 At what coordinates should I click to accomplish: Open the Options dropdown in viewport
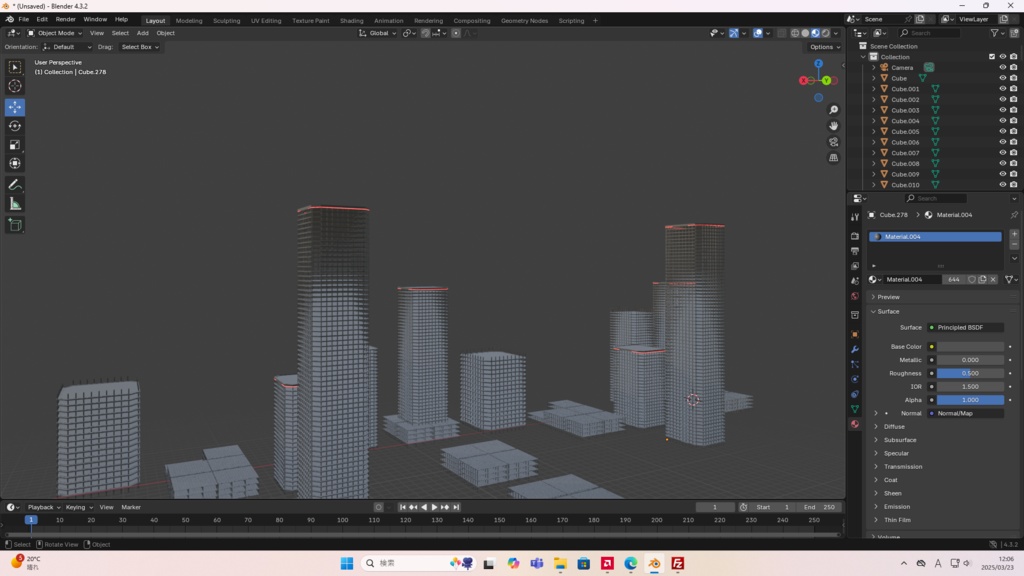(825, 47)
